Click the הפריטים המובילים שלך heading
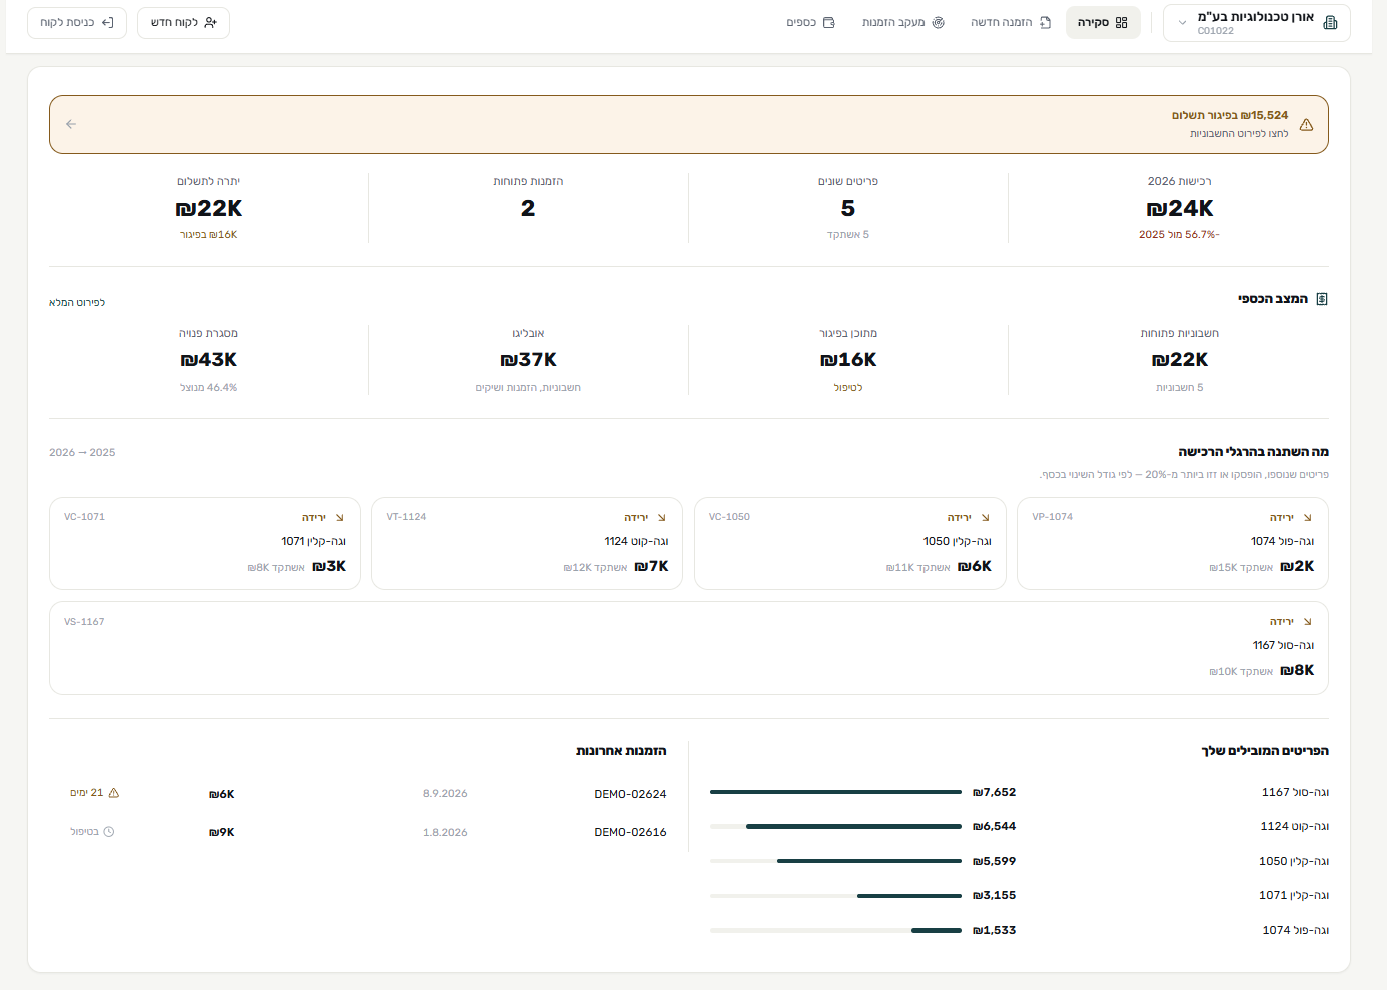1387x990 pixels. [1265, 751]
